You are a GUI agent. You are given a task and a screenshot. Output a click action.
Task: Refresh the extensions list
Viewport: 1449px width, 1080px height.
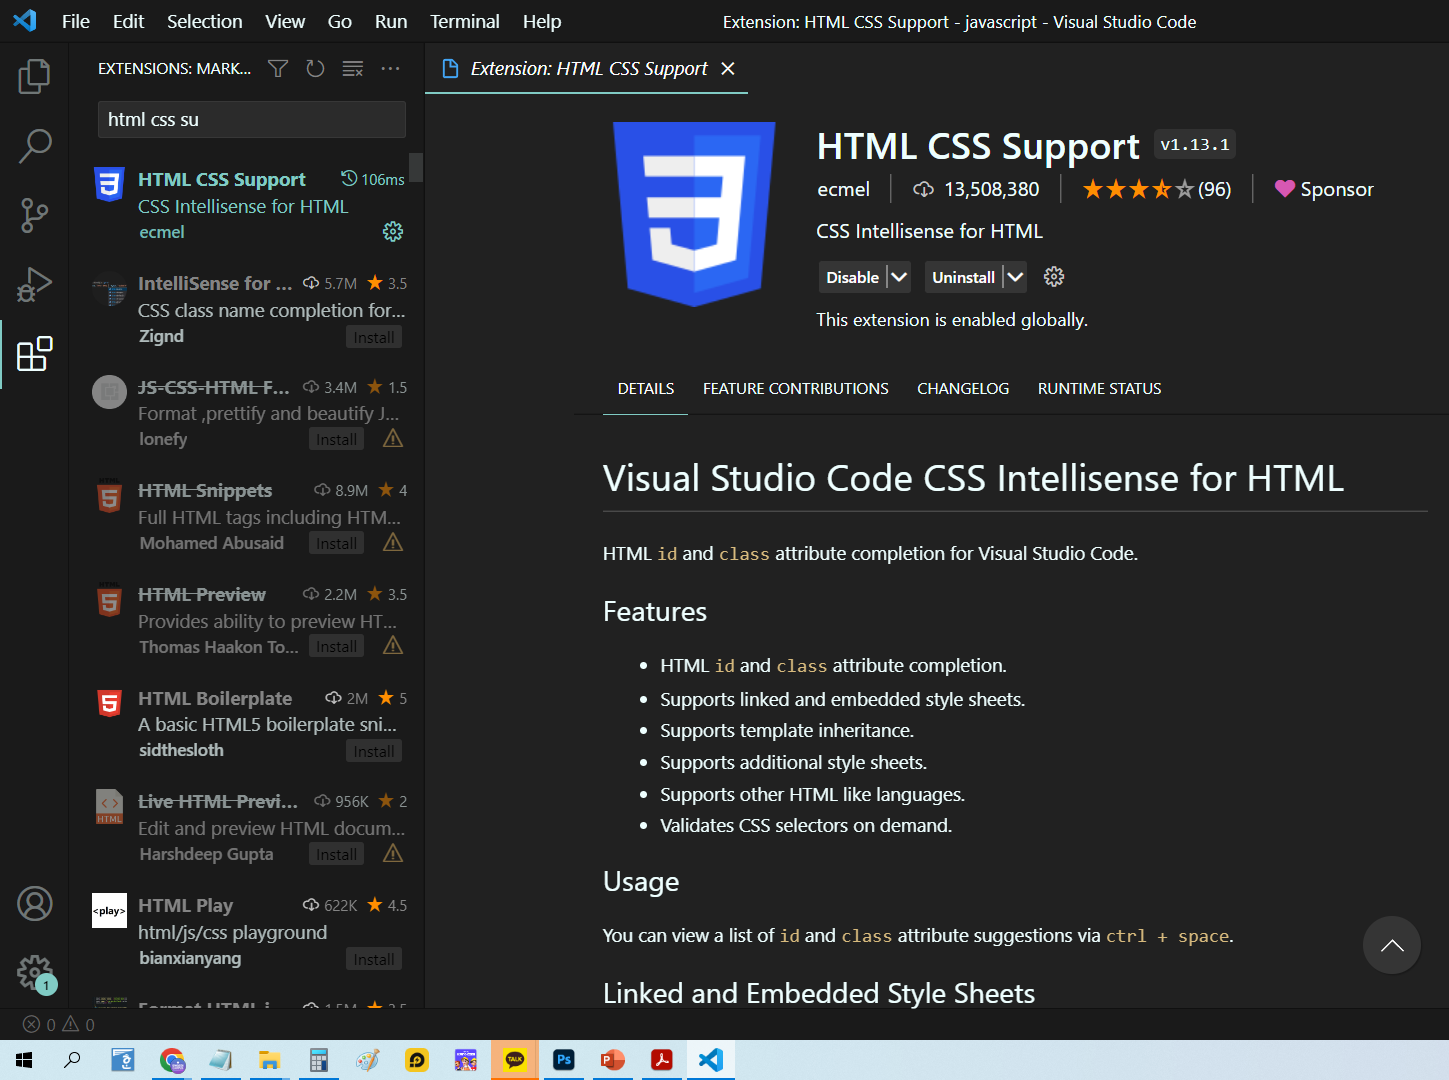(x=315, y=68)
